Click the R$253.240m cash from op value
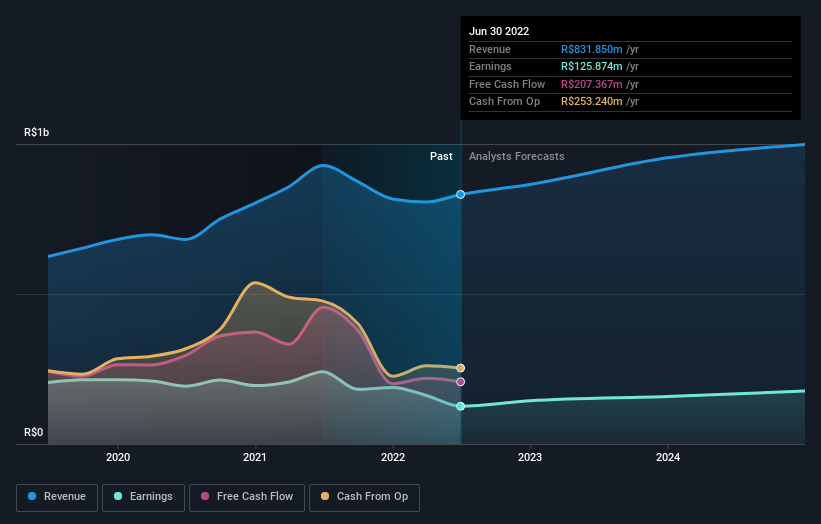This screenshot has height=524, width=821. point(592,102)
